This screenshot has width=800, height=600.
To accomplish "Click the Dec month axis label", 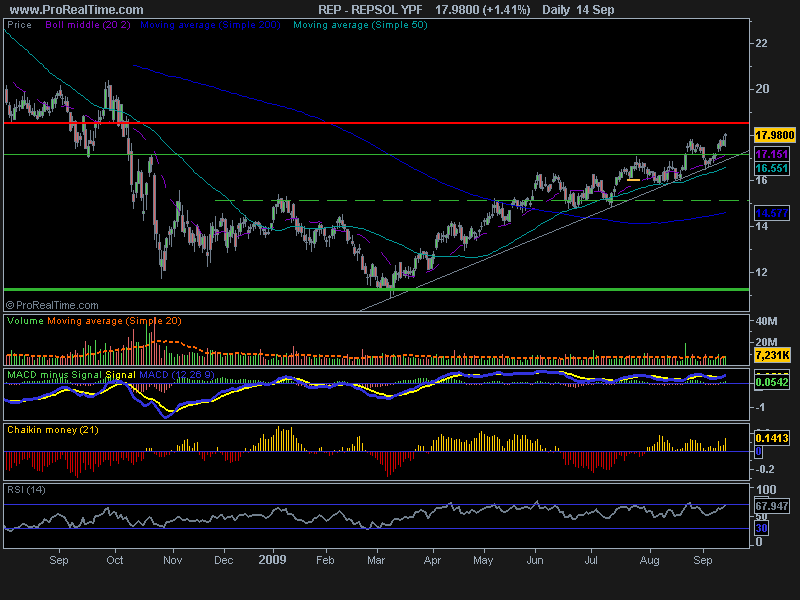I will point(223,560).
